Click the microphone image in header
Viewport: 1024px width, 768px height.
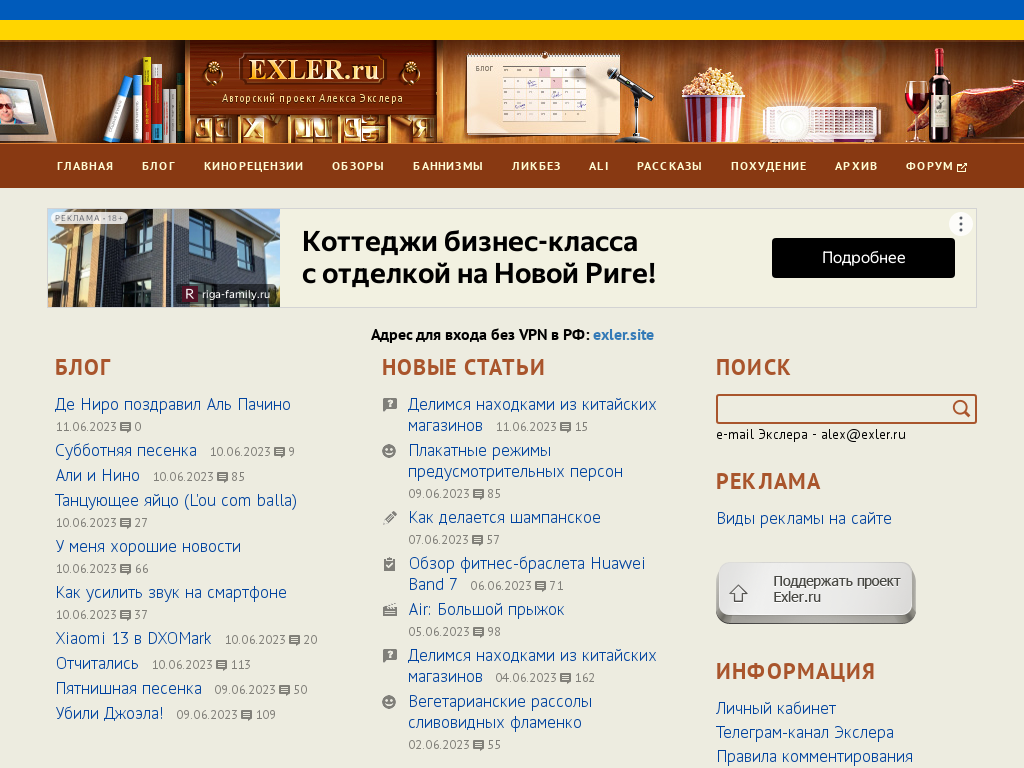[x=630, y=104]
